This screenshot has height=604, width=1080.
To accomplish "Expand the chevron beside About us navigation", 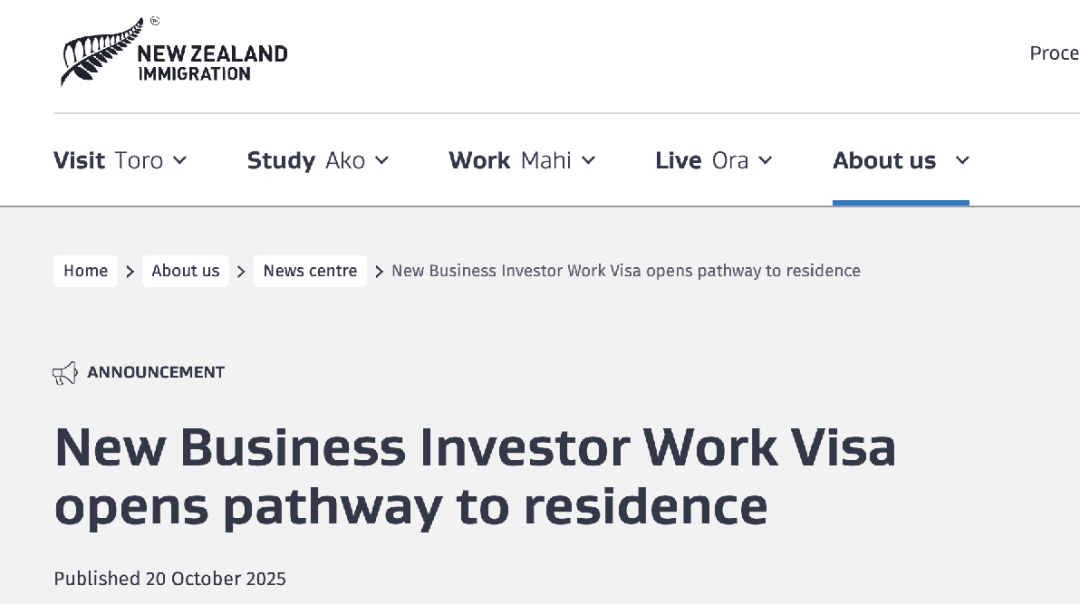I will click(x=962, y=160).
